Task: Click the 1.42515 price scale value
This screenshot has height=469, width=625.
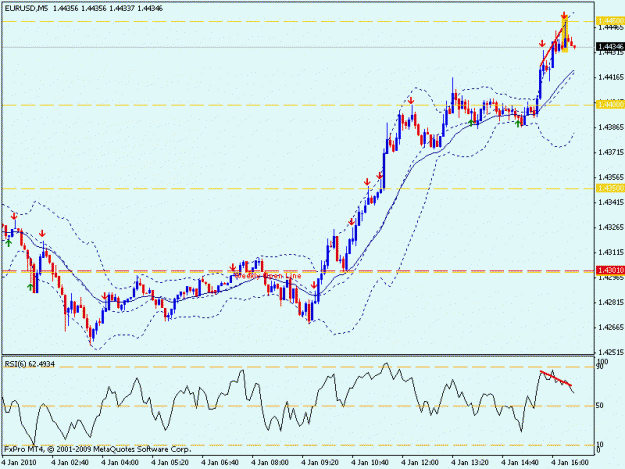Action: 612,352
